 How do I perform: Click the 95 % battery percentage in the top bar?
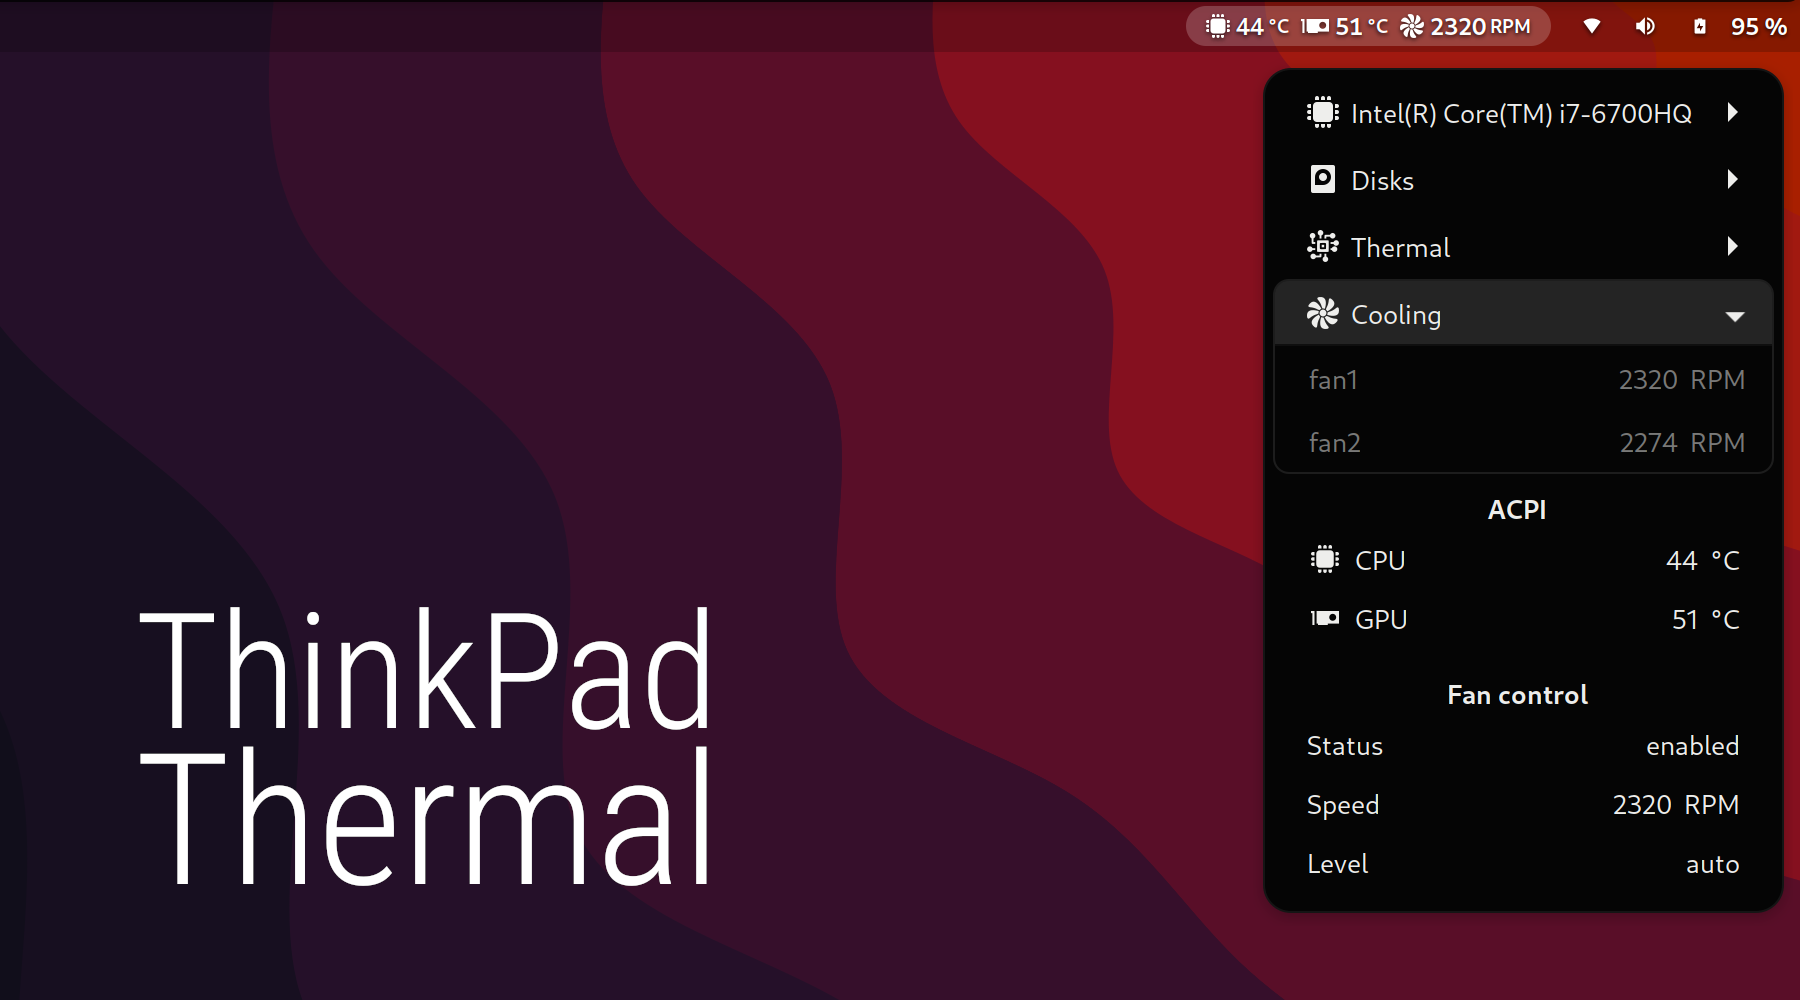pos(1759,26)
